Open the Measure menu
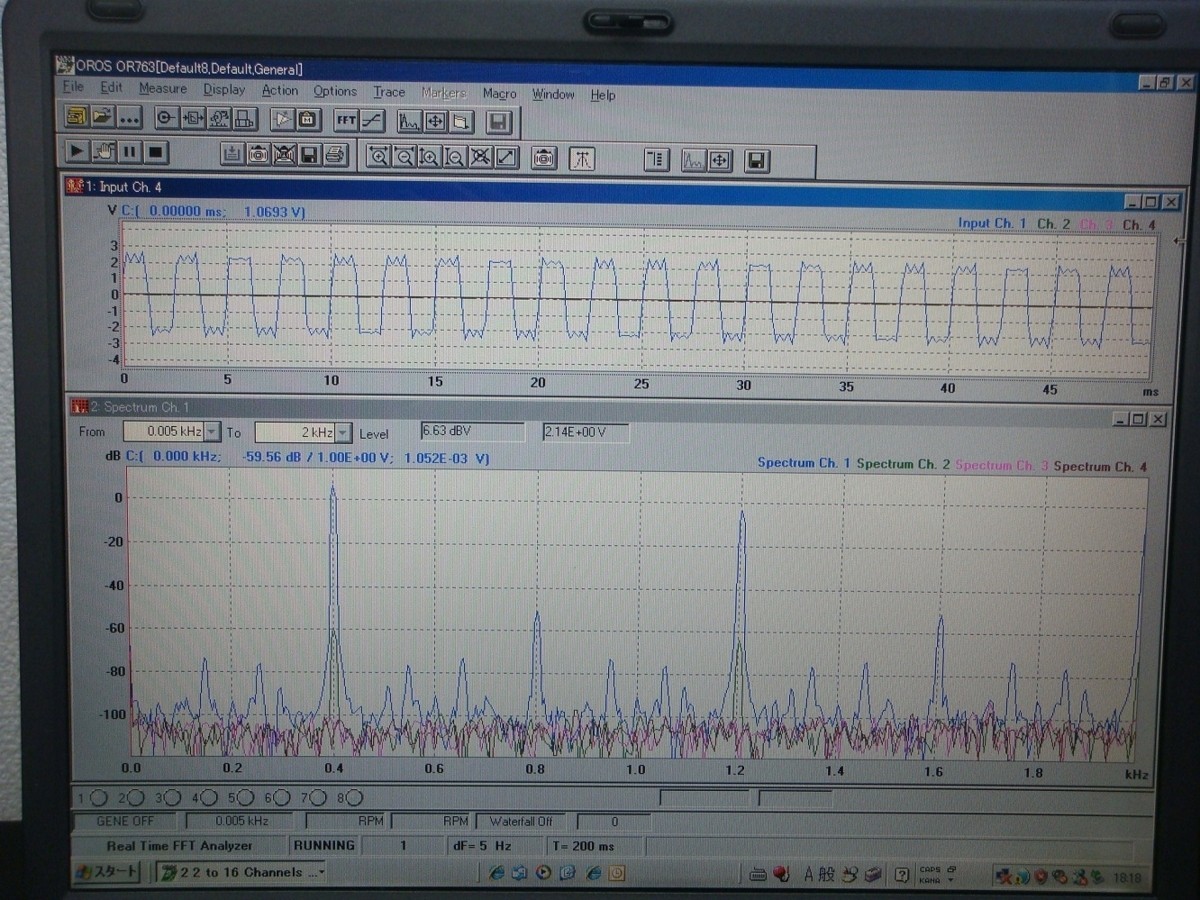The image size is (1200, 900). click(162, 89)
